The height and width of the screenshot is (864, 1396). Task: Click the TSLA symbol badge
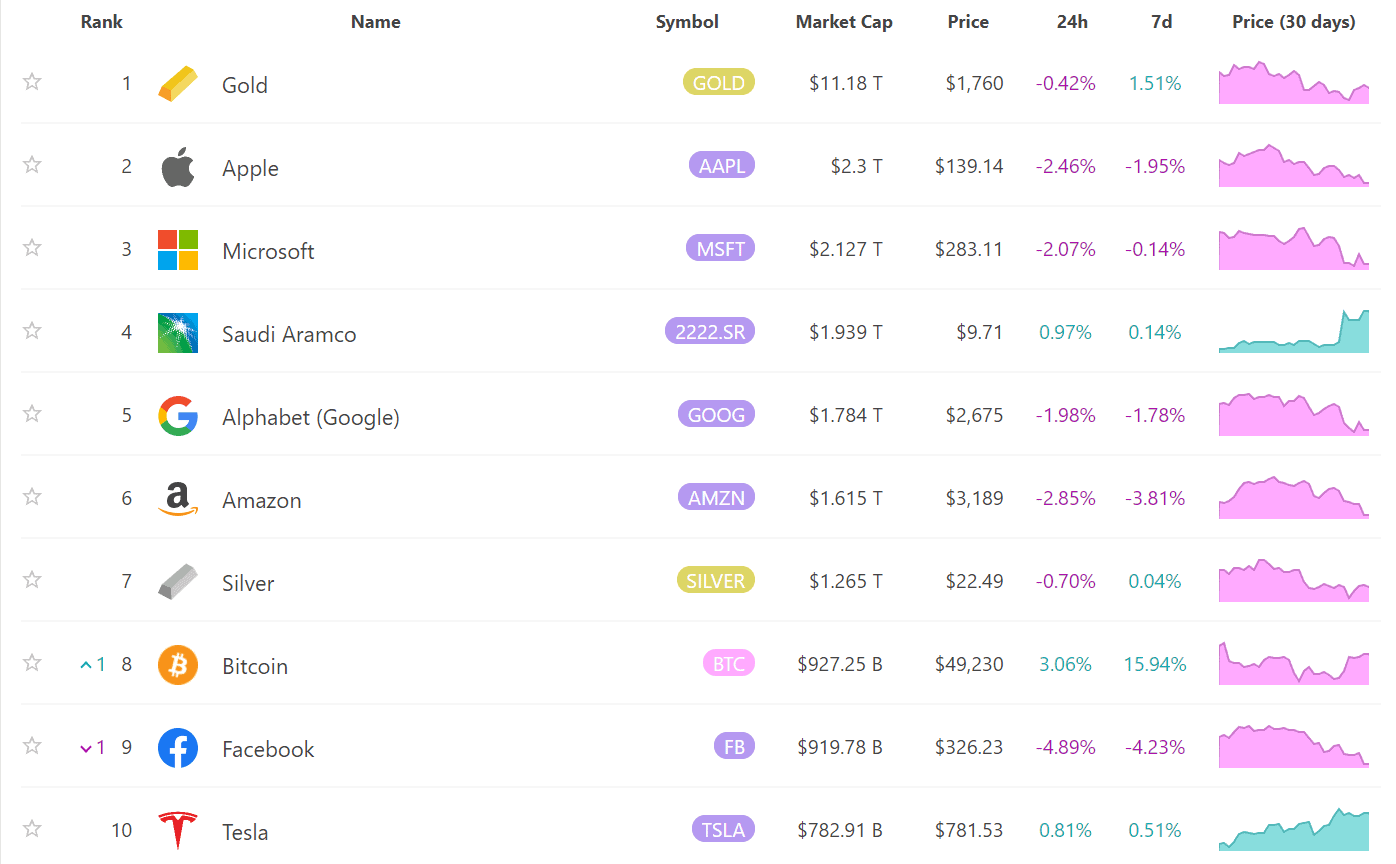point(723,829)
